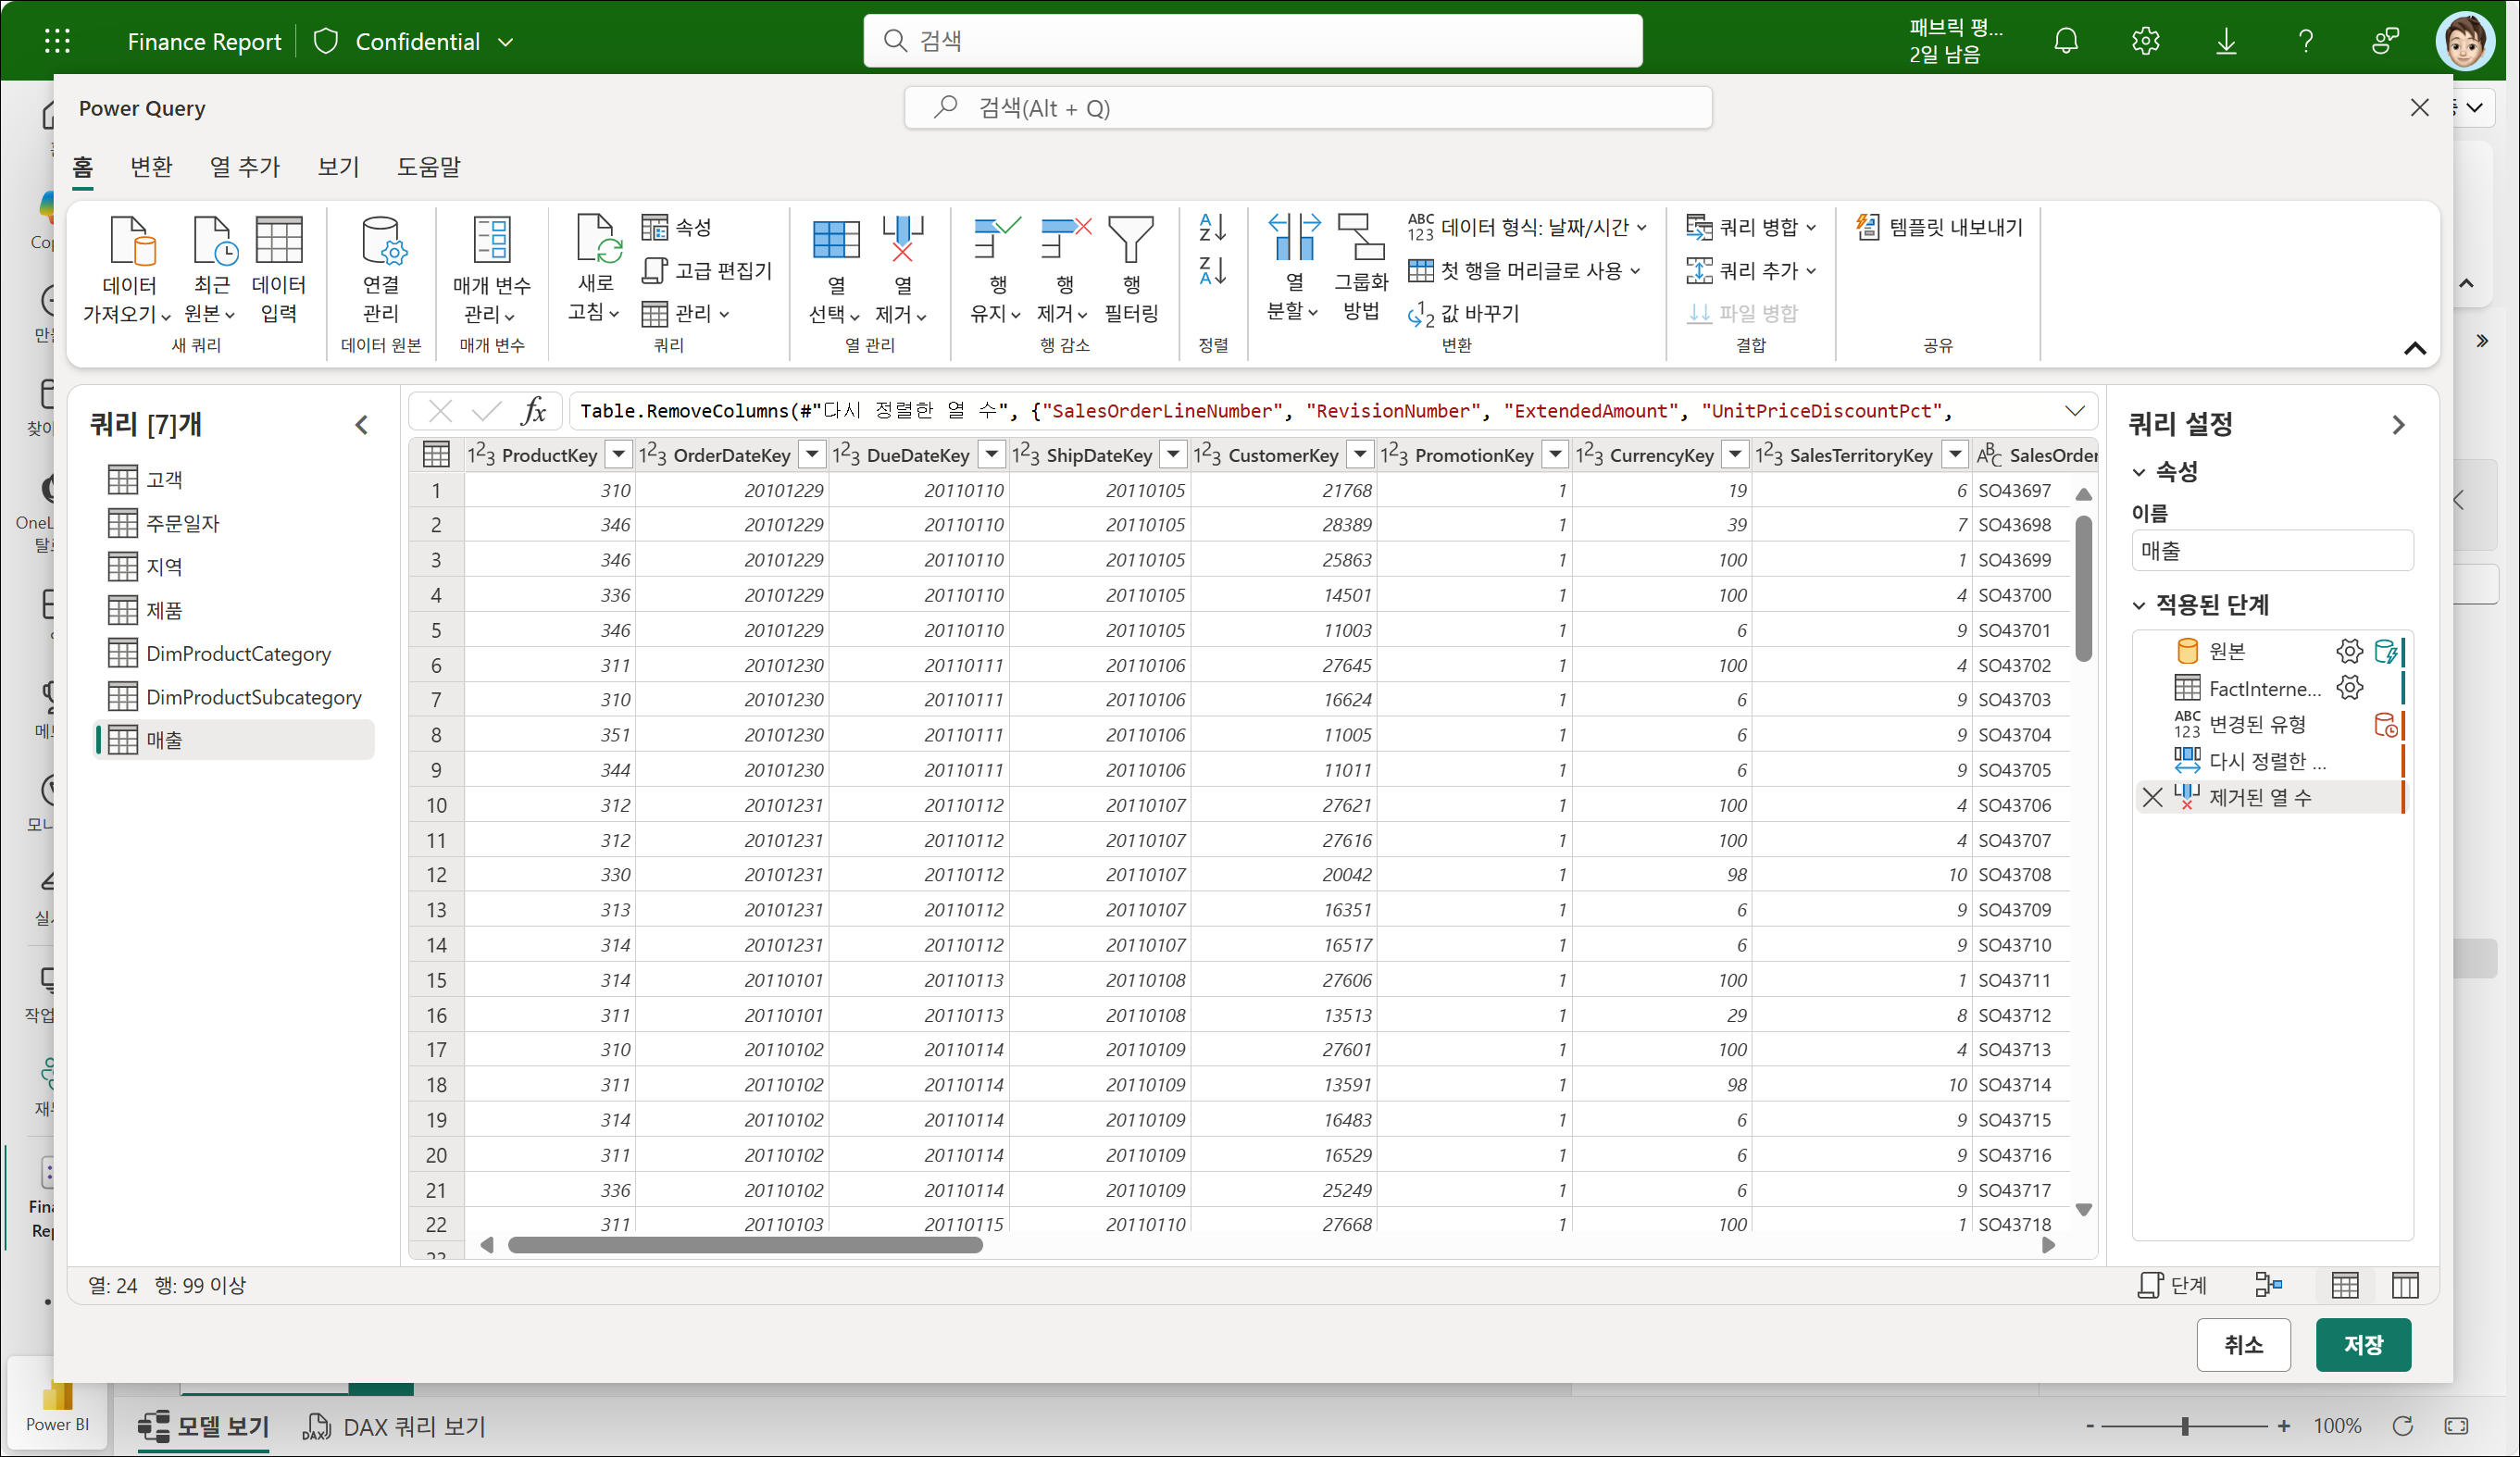Switch to schema view icon at bottom right
The image size is (2520, 1457).
(x=2405, y=1285)
